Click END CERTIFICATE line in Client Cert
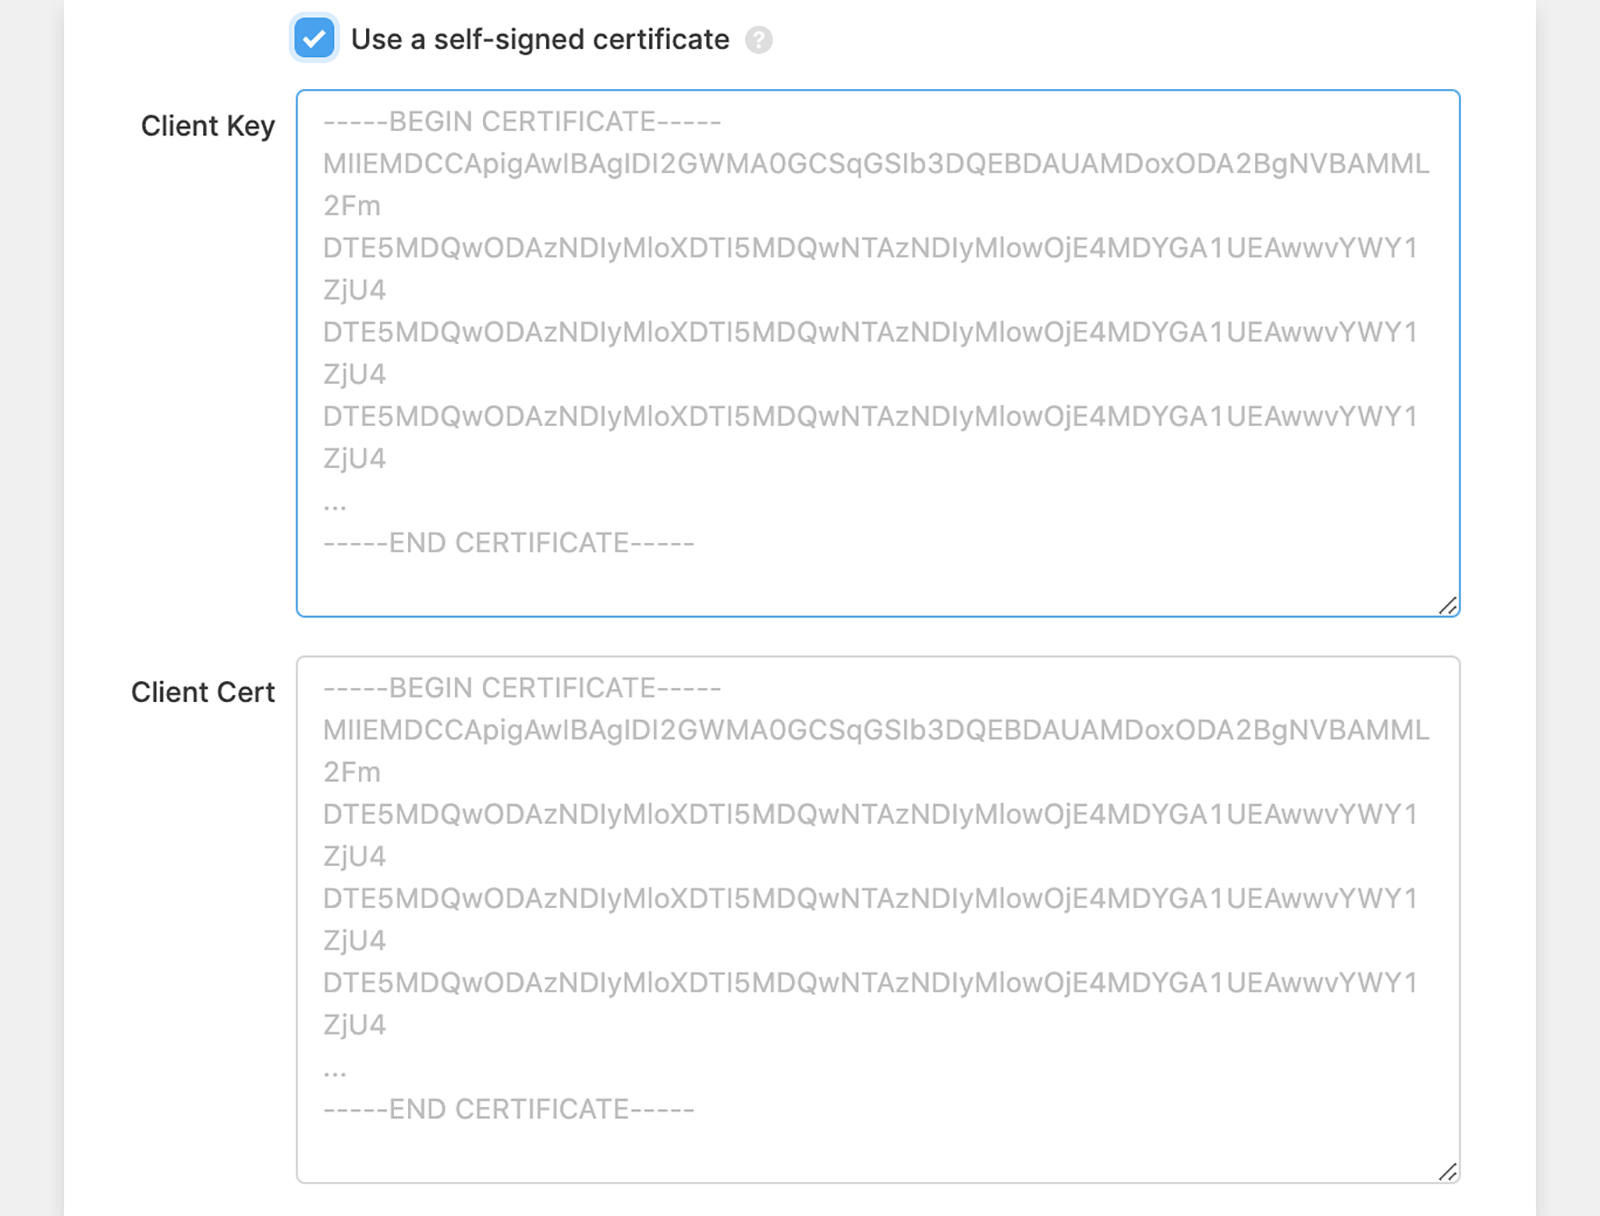The width and height of the screenshot is (1600, 1216). (x=508, y=1109)
